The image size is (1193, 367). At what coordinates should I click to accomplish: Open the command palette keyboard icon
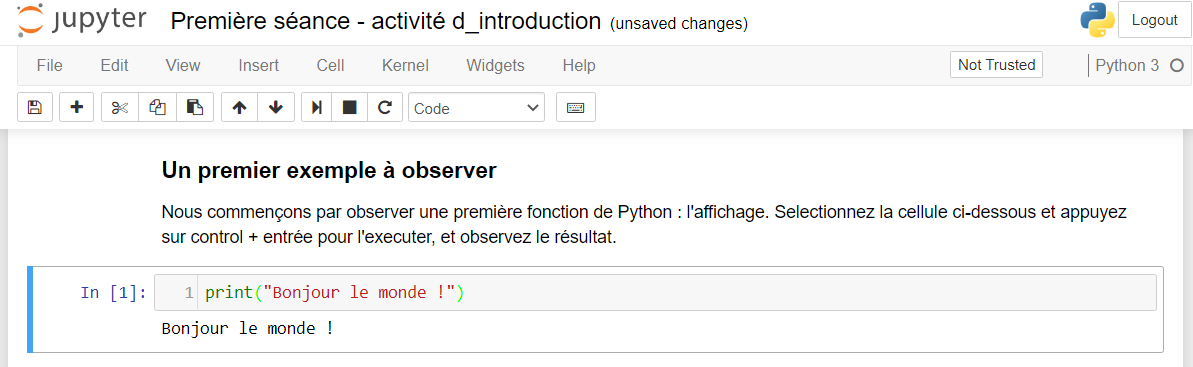[576, 107]
